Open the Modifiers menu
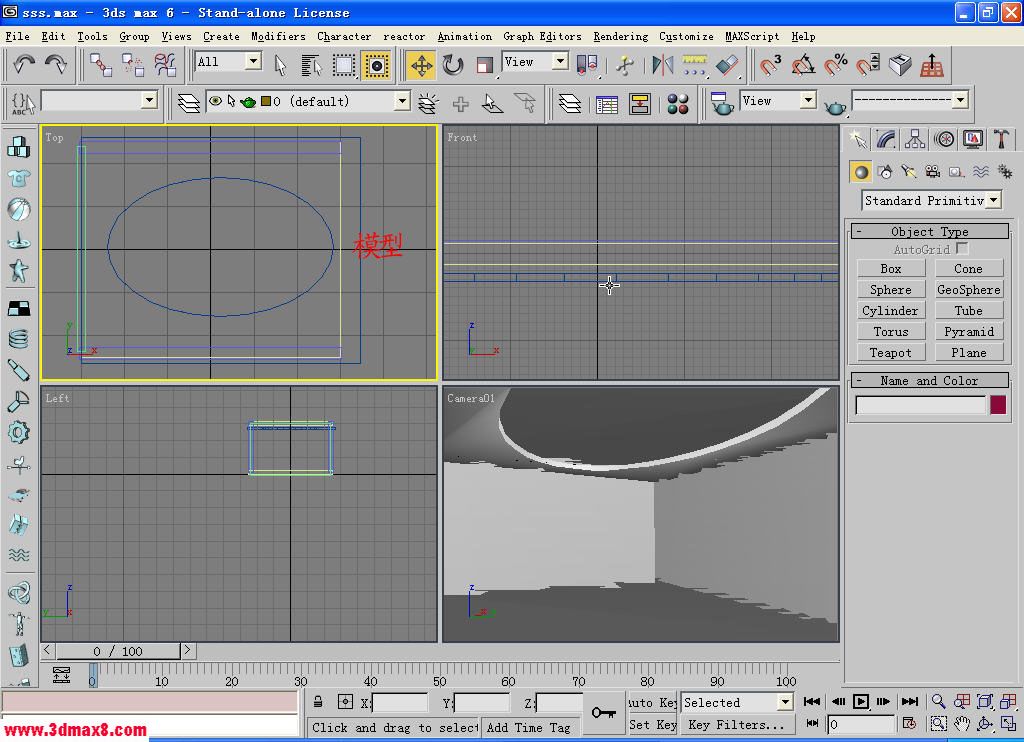This screenshot has height=742, width=1024. click(278, 36)
